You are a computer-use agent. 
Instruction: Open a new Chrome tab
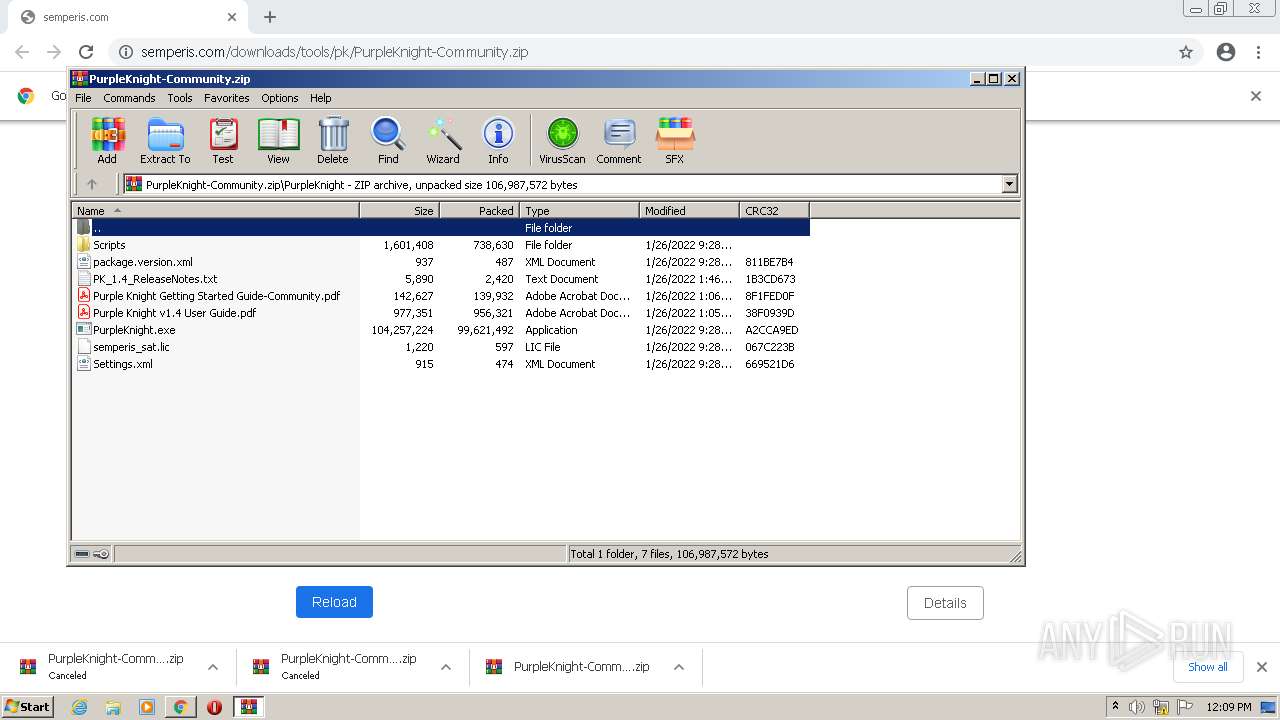point(270,17)
